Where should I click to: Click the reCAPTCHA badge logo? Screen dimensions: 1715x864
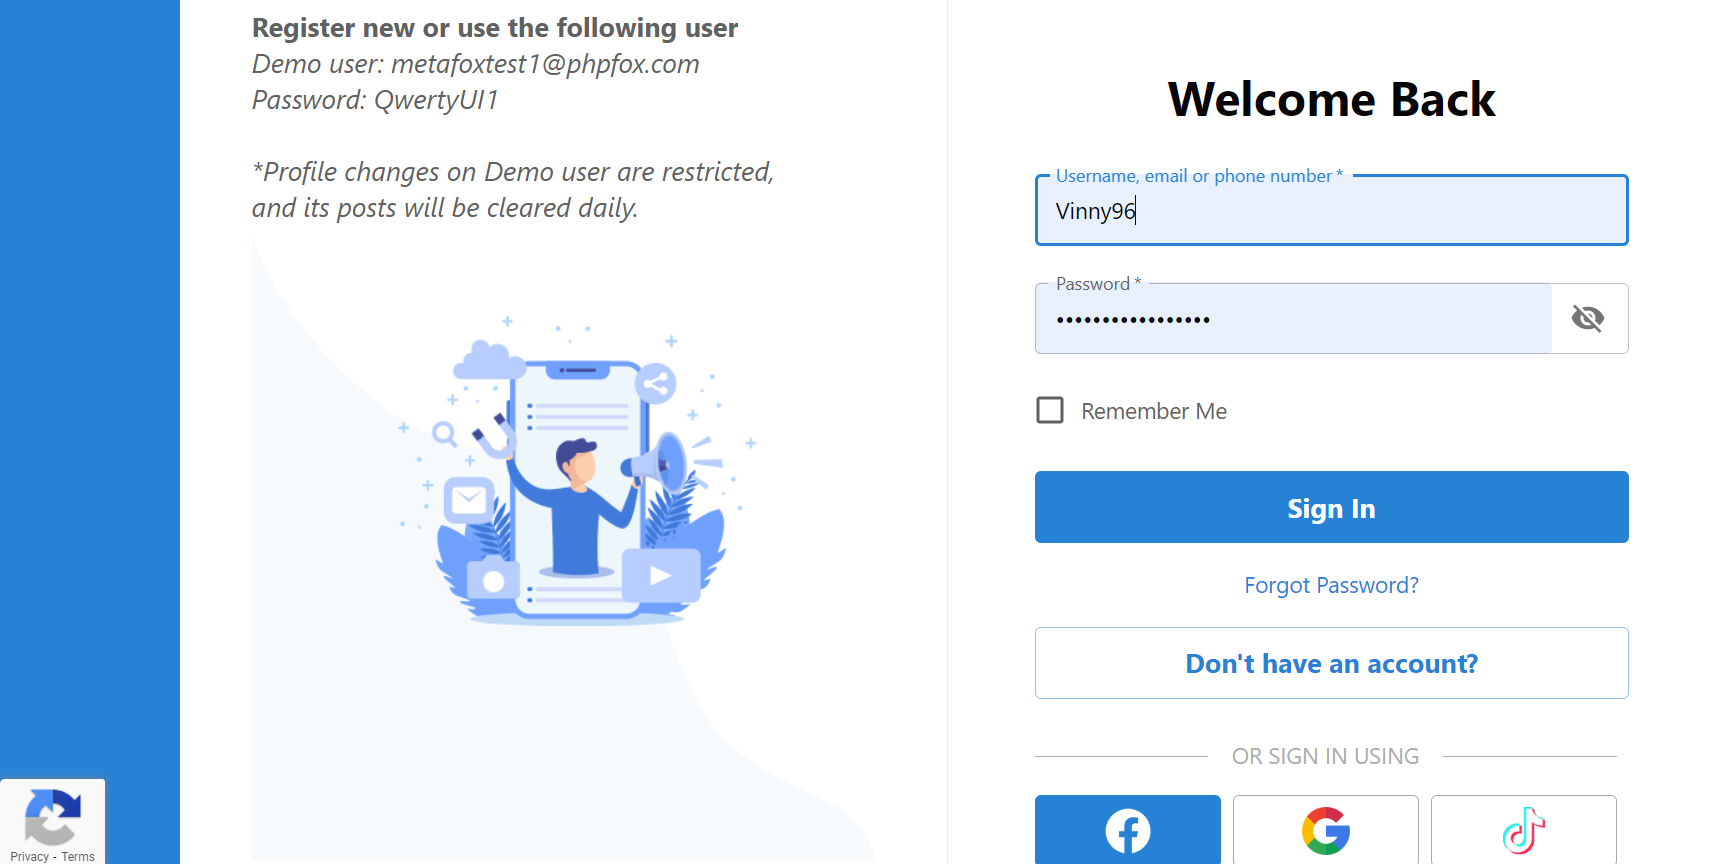tap(52, 816)
